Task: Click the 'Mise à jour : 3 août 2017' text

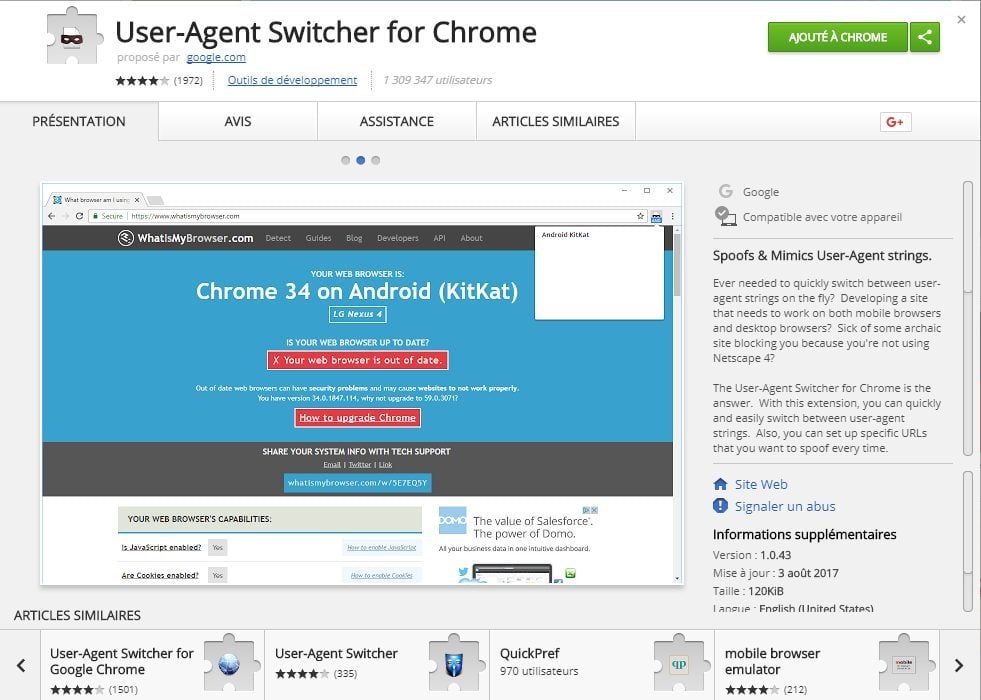Action: pyautogui.click(x=776, y=573)
